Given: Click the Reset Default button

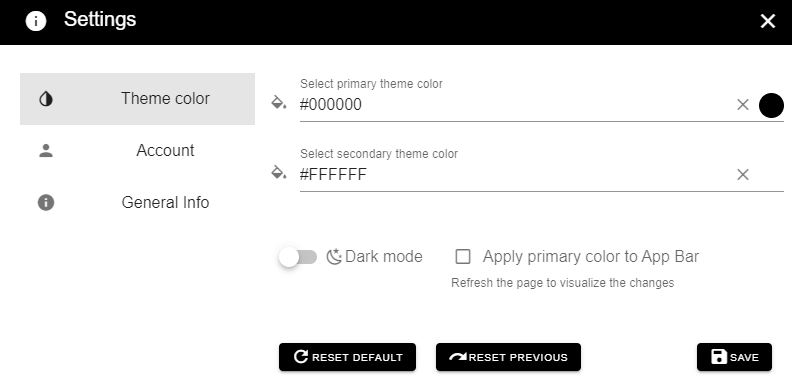Looking at the screenshot, I should click(x=348, y=357).
